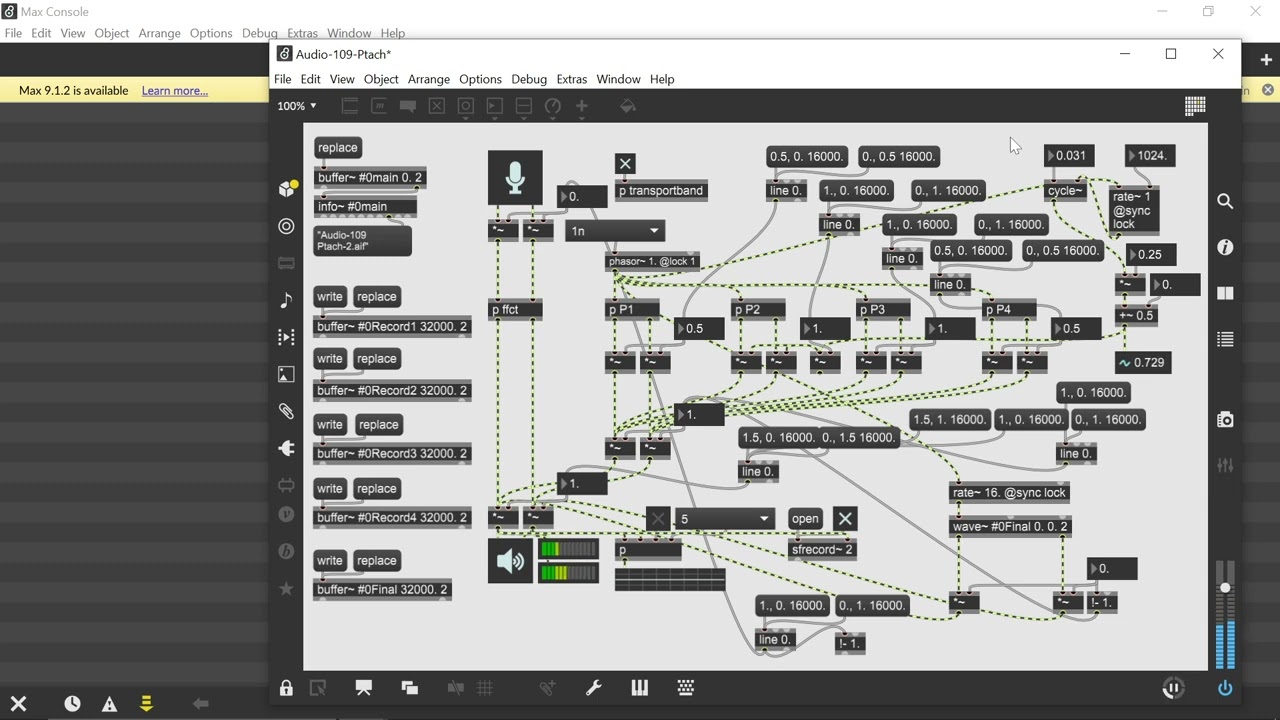Open the Debug menu in Audio-109-Ptach window
This screenshot has width=1280, height=720.
[529, 79]
